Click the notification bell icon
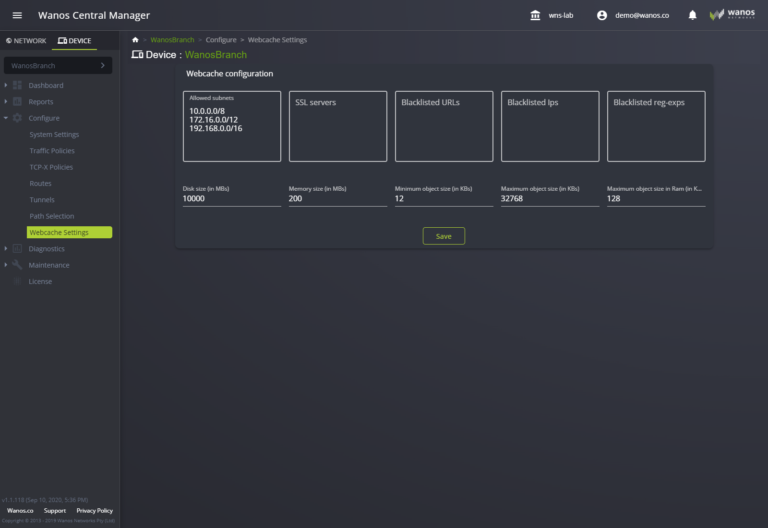The image size is (768, 528). 692,15
